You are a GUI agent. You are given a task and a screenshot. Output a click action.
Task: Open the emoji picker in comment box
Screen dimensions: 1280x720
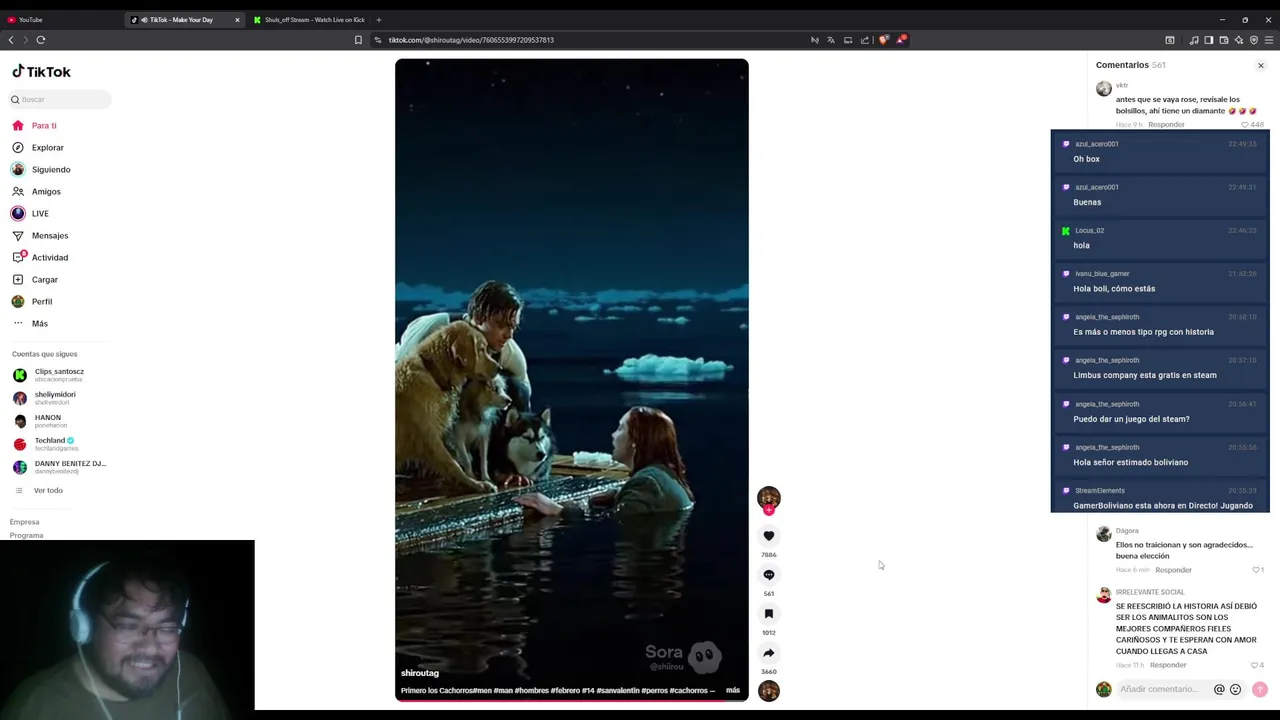pyautogui.click(x=1235, y=689)
